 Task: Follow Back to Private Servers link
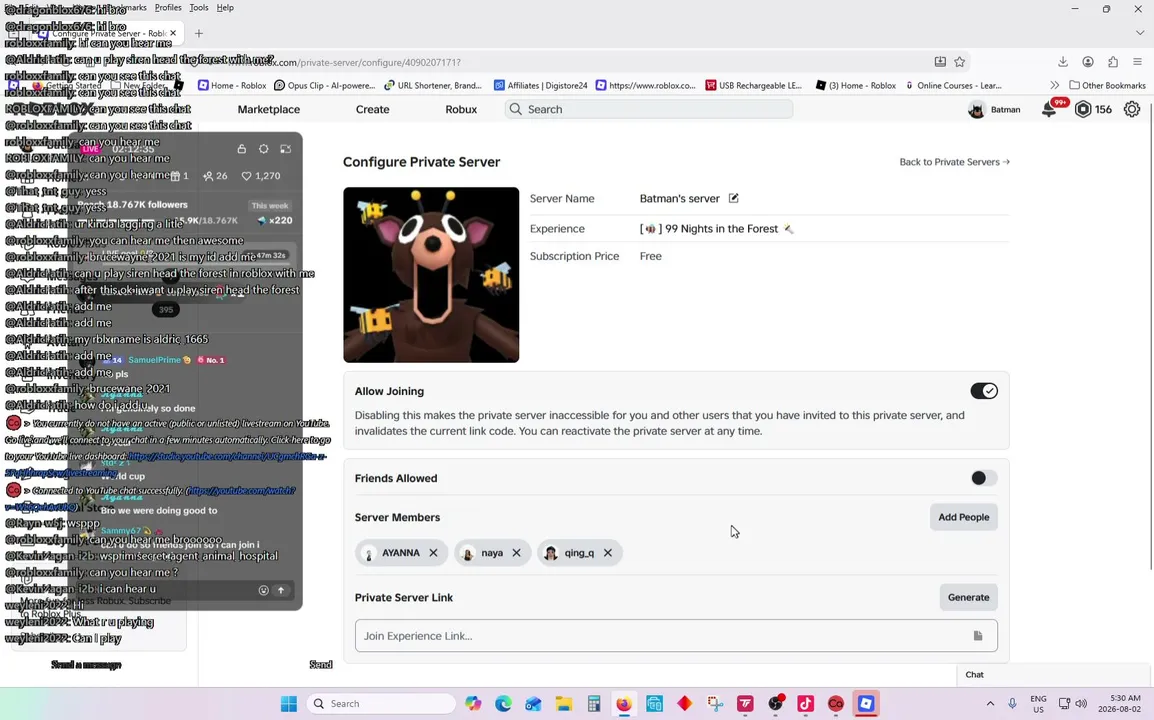point(955,162)
